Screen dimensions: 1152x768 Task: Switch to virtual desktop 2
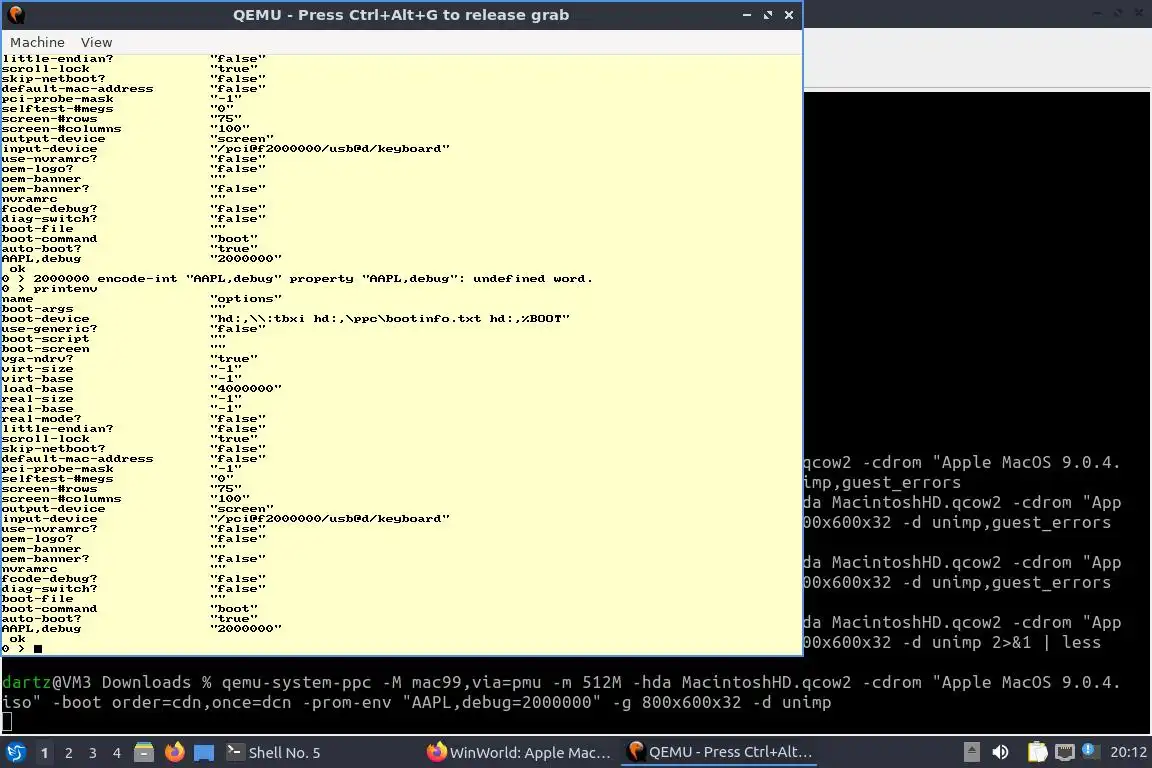click(x=68, y=753)
